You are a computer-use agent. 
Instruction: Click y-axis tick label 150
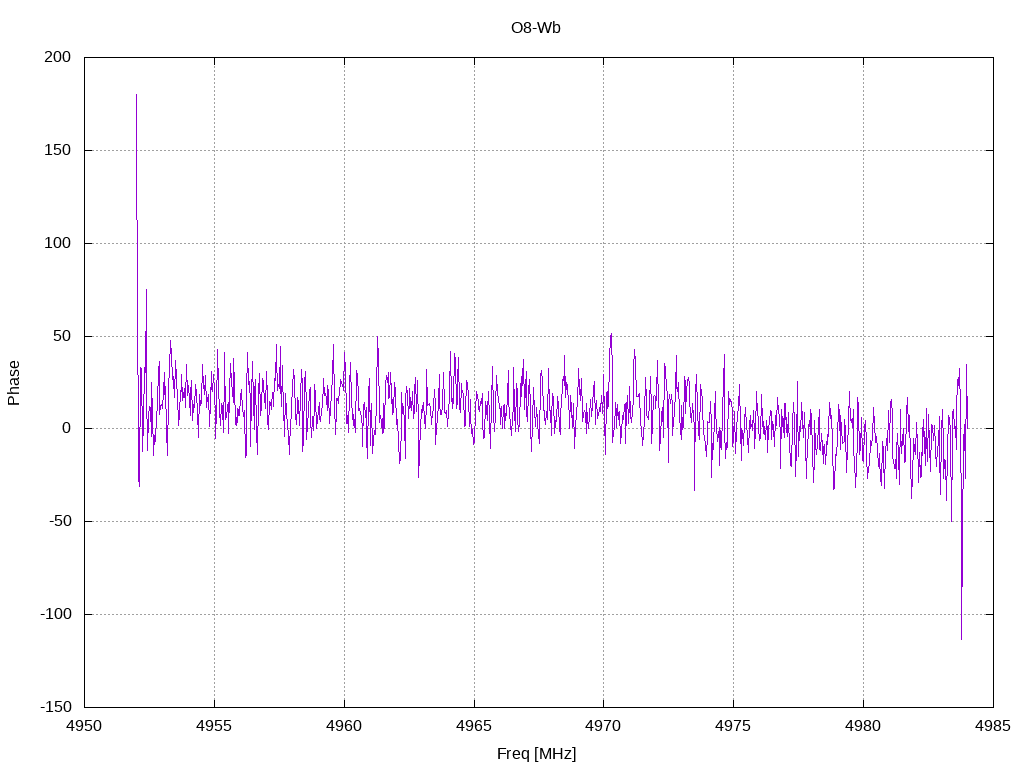tap(57, 150)
